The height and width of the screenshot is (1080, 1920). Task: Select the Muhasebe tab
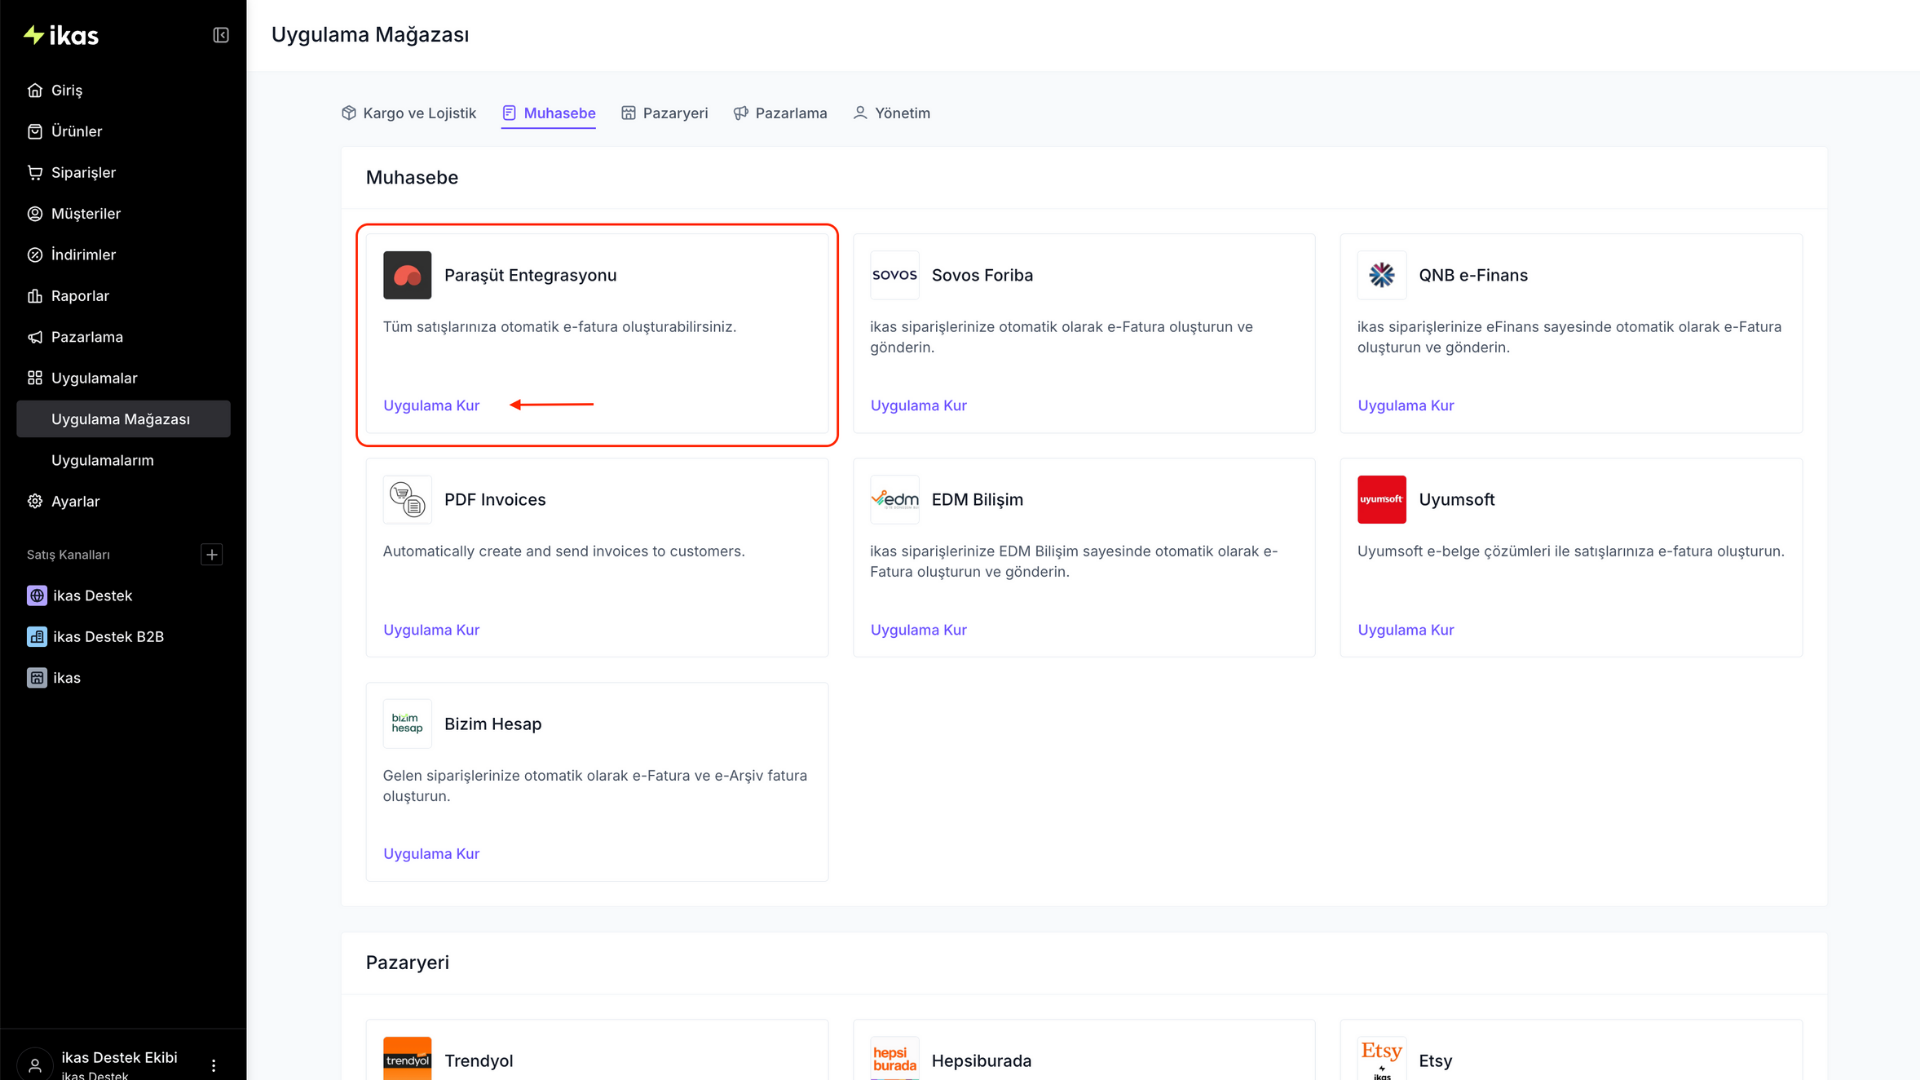(549, 113)
